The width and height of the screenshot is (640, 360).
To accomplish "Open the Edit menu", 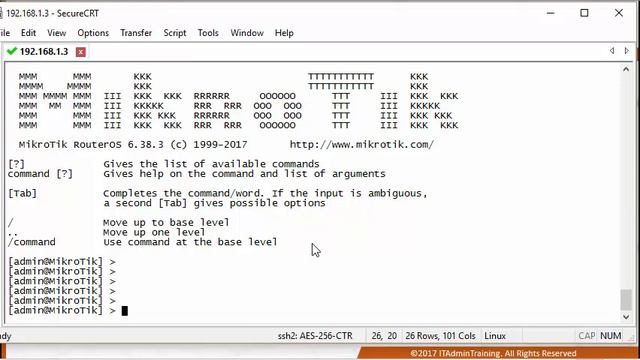I will [x=28, y=33].
